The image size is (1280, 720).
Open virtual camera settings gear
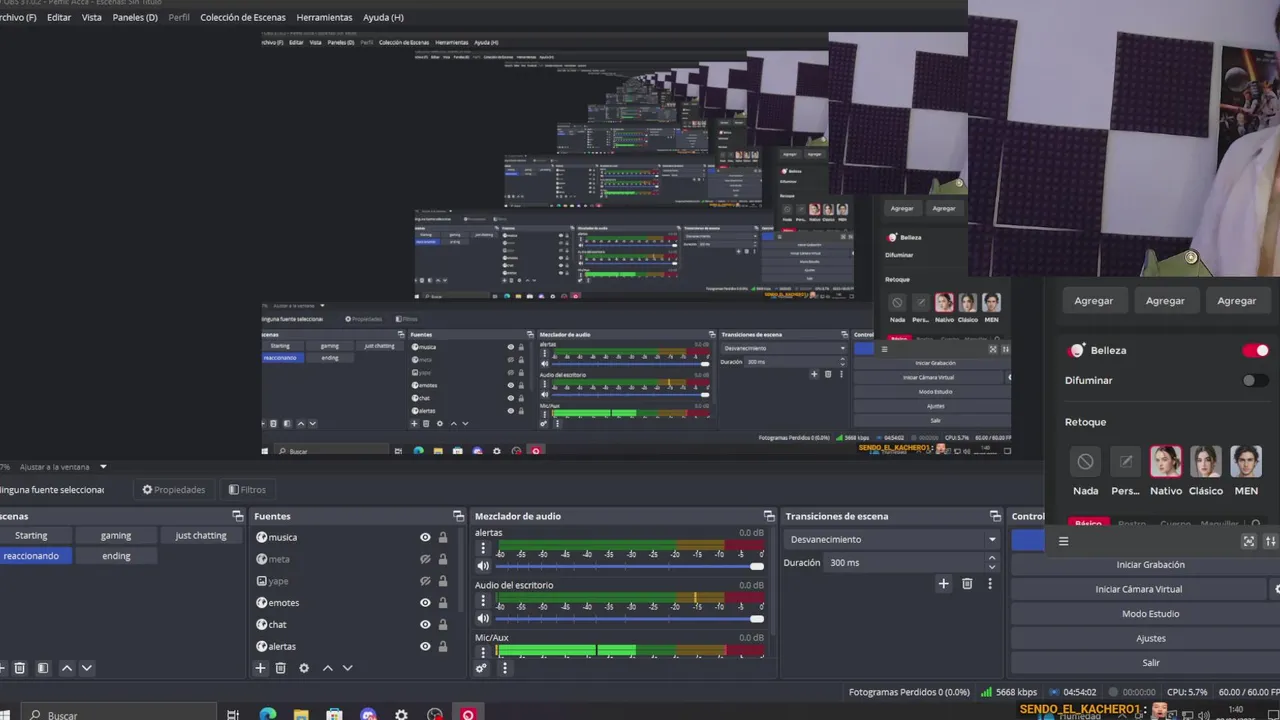tap(1276, 589)
